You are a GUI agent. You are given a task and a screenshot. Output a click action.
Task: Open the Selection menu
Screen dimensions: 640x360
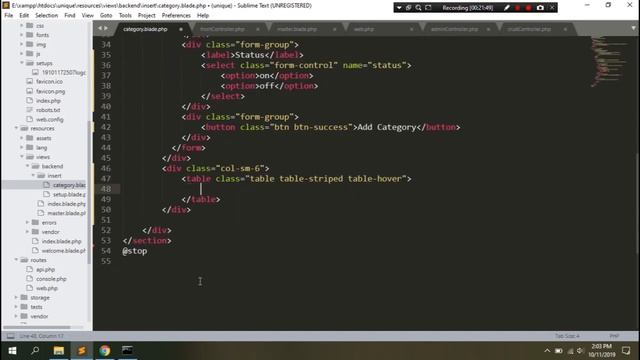[46, 16]
